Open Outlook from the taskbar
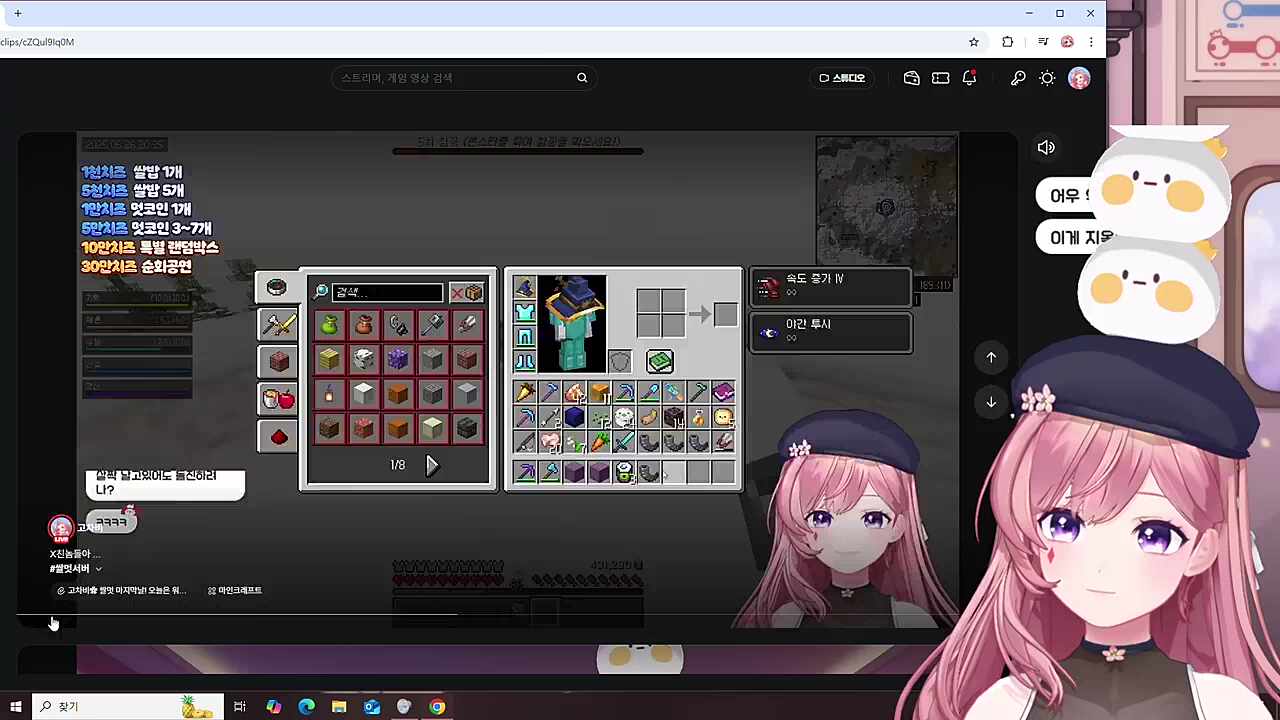This screenshot has height=720, width=1280. 372,707
